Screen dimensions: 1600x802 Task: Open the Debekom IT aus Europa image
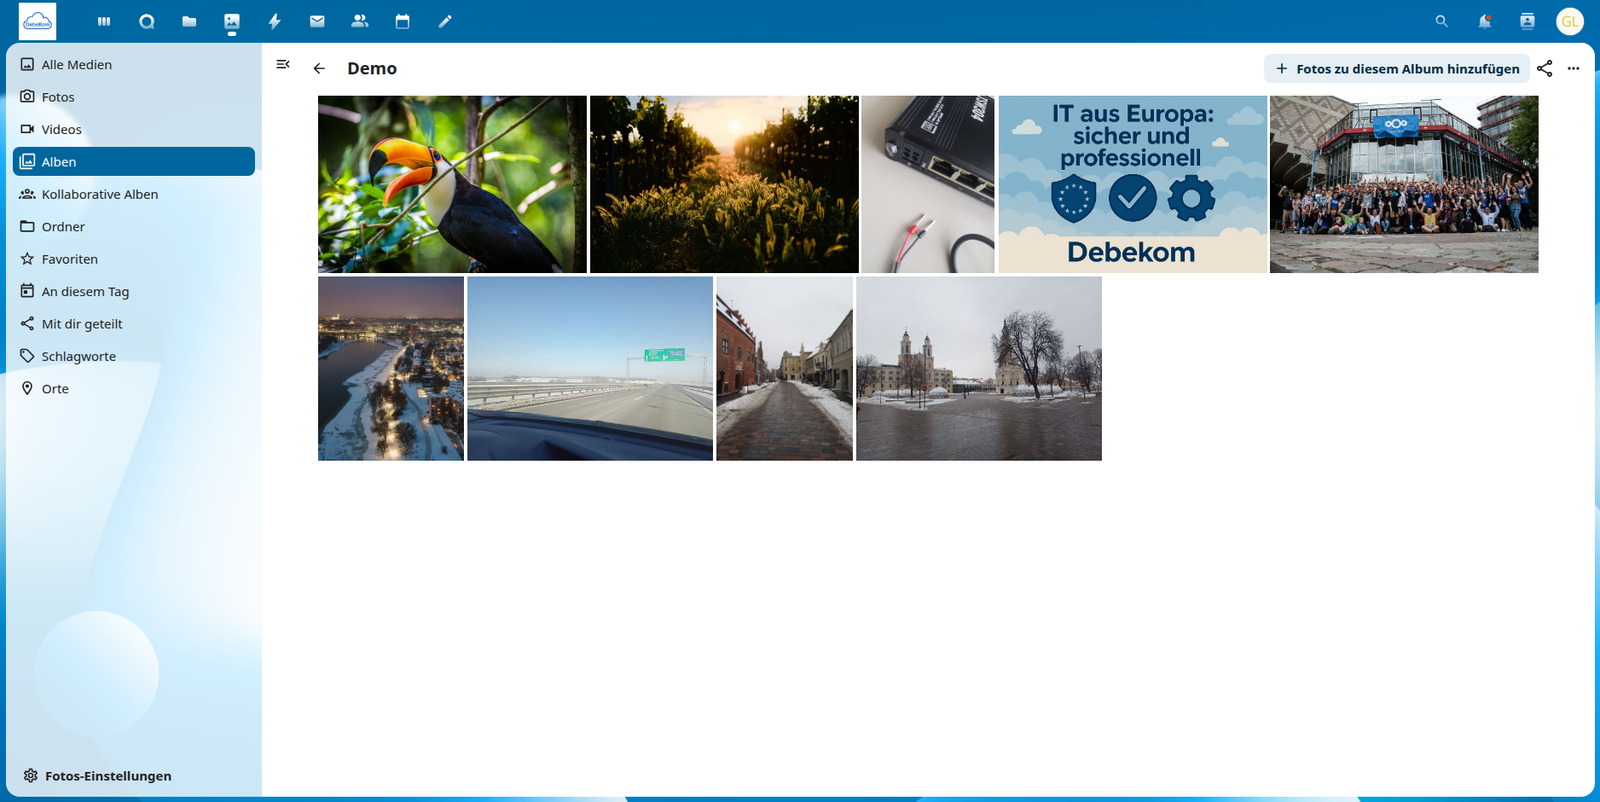tap(1132, 184)
